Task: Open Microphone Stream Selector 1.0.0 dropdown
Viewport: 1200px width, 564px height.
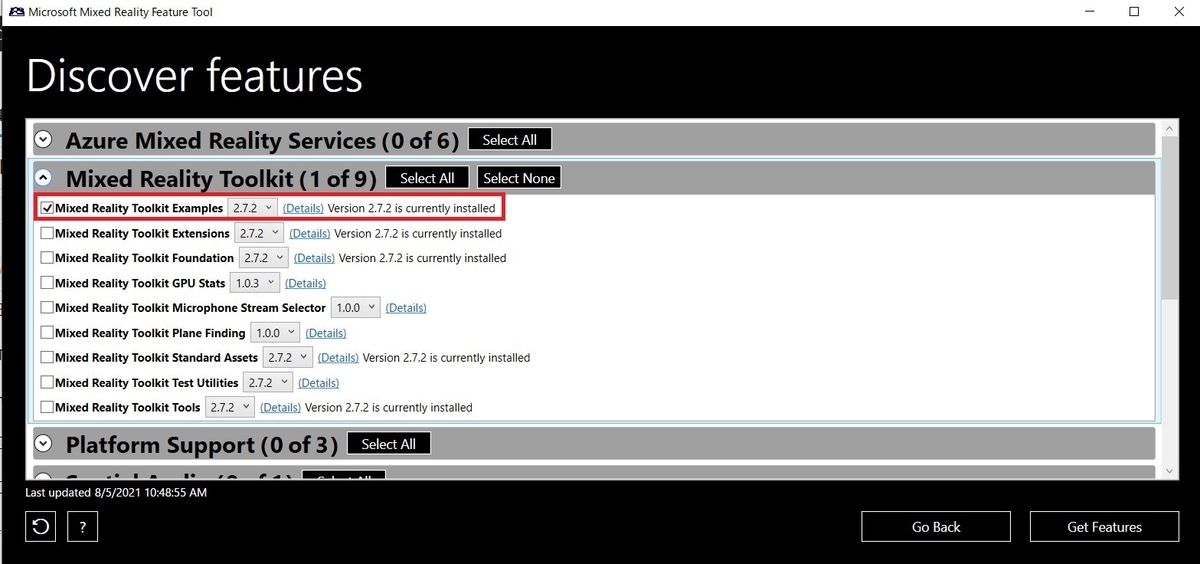Action: tap(355, 308)
